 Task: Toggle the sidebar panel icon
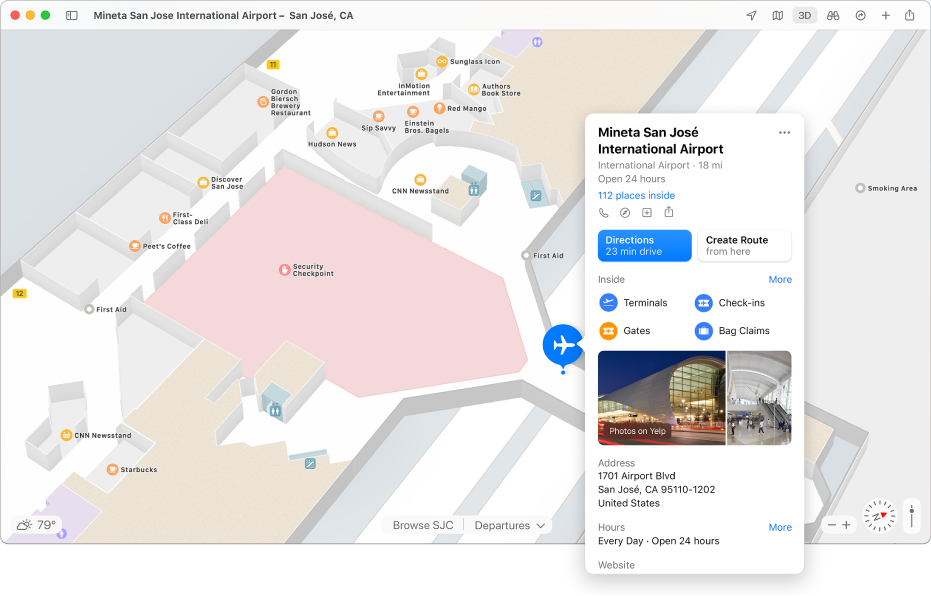(72, 15)
